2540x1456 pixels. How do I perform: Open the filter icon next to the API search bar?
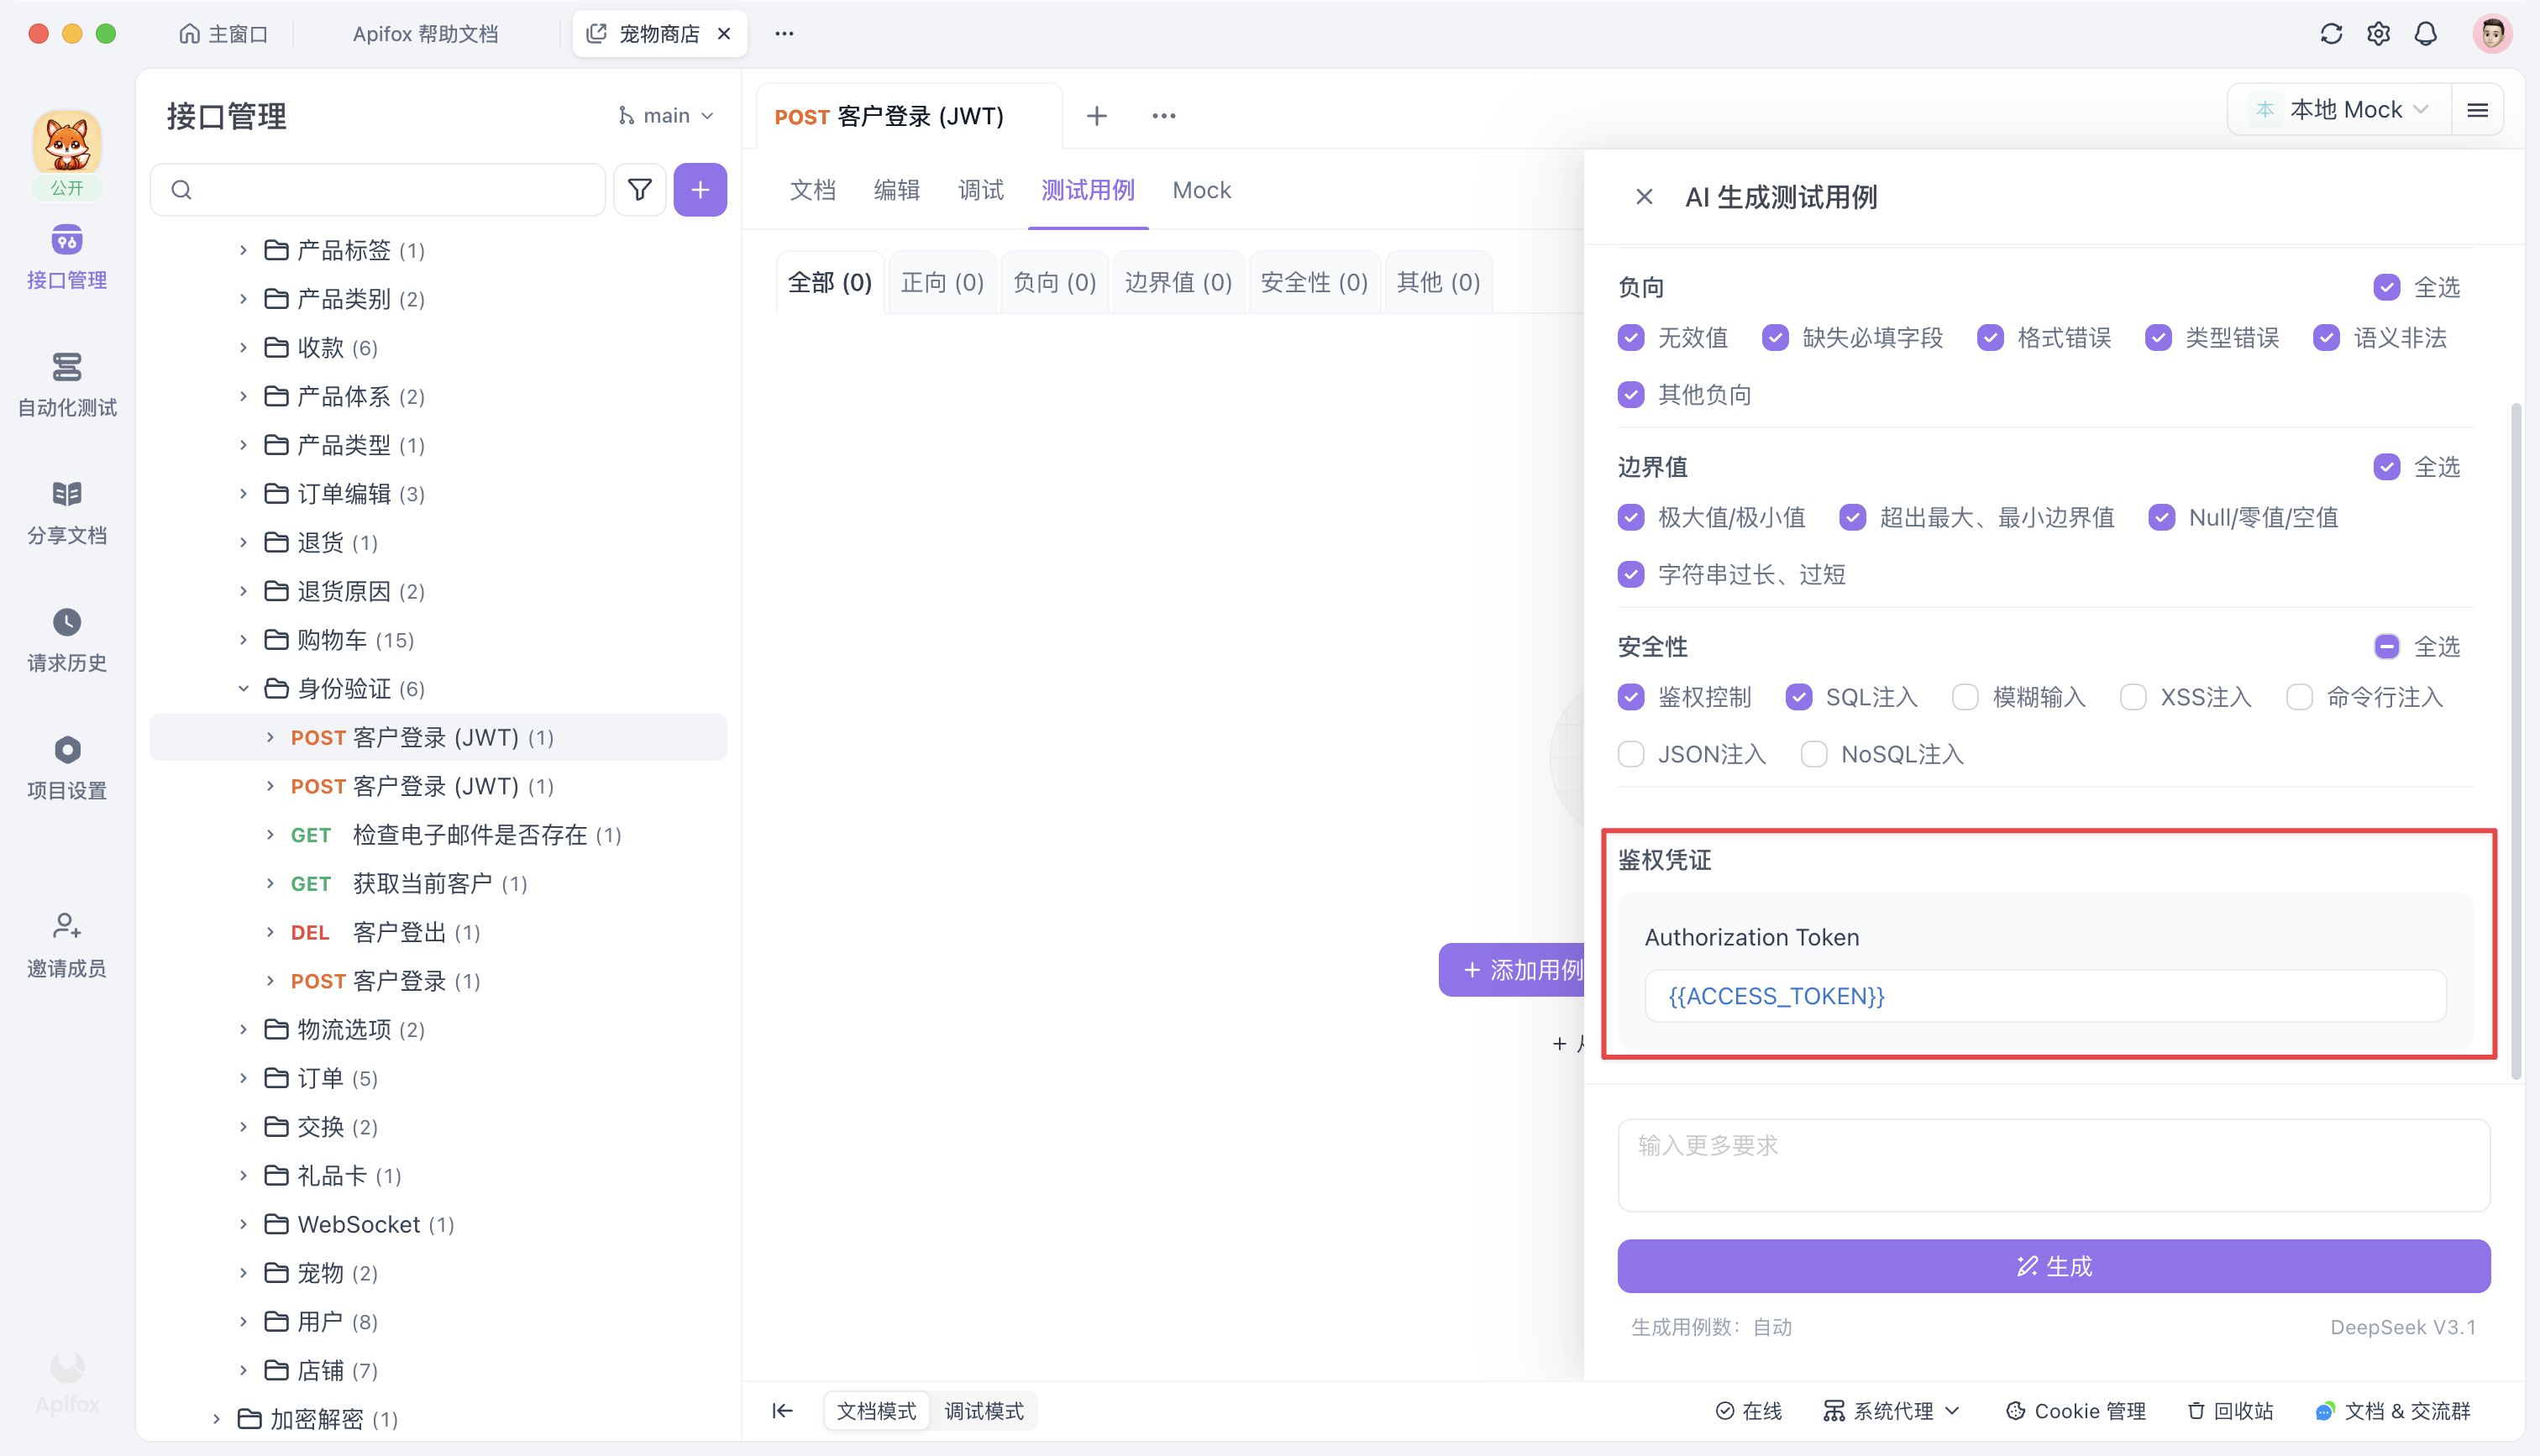(x=639, y=189)
